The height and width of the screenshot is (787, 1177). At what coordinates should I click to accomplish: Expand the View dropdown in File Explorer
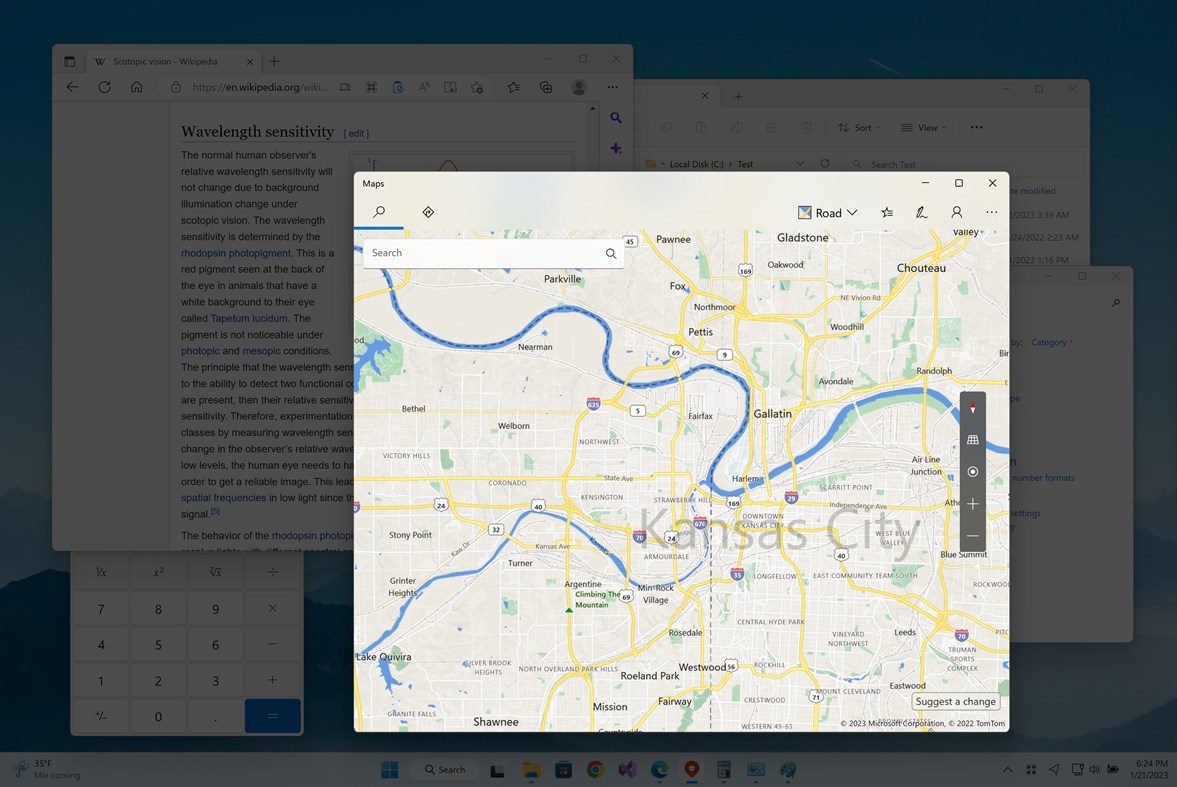pos(924,128)
